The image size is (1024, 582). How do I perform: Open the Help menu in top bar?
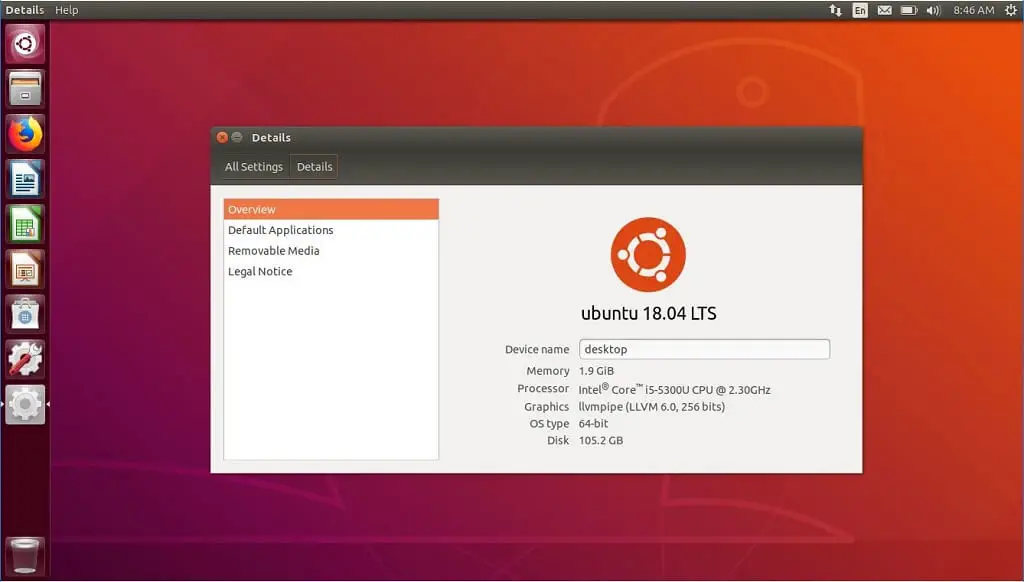click(67, 10)
